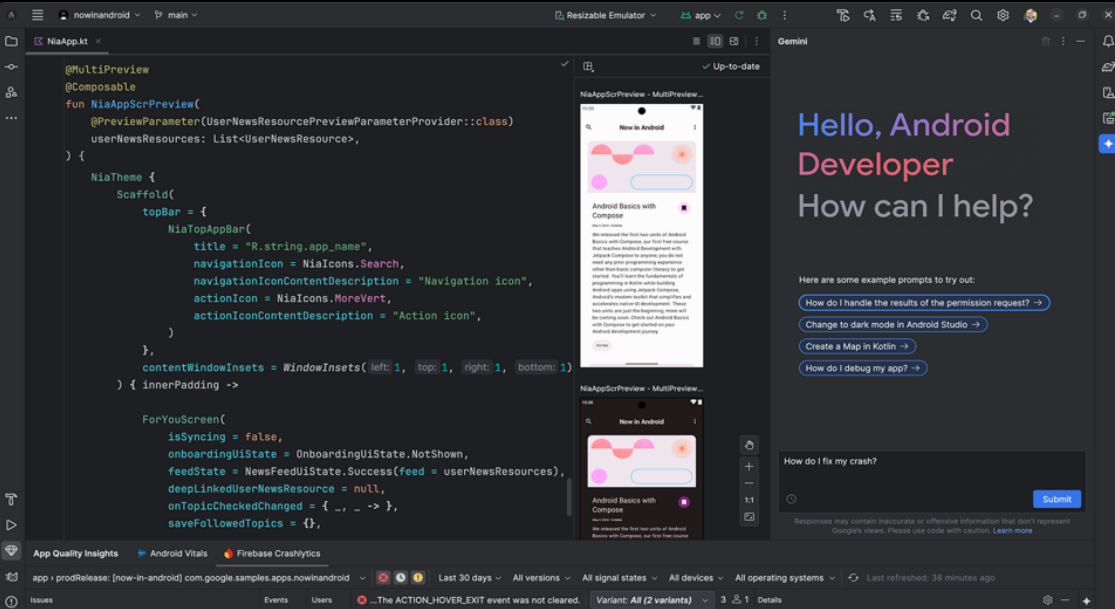Choose Change to dark mode prompt
The image size is (1115, 609).
coord(892,324)
